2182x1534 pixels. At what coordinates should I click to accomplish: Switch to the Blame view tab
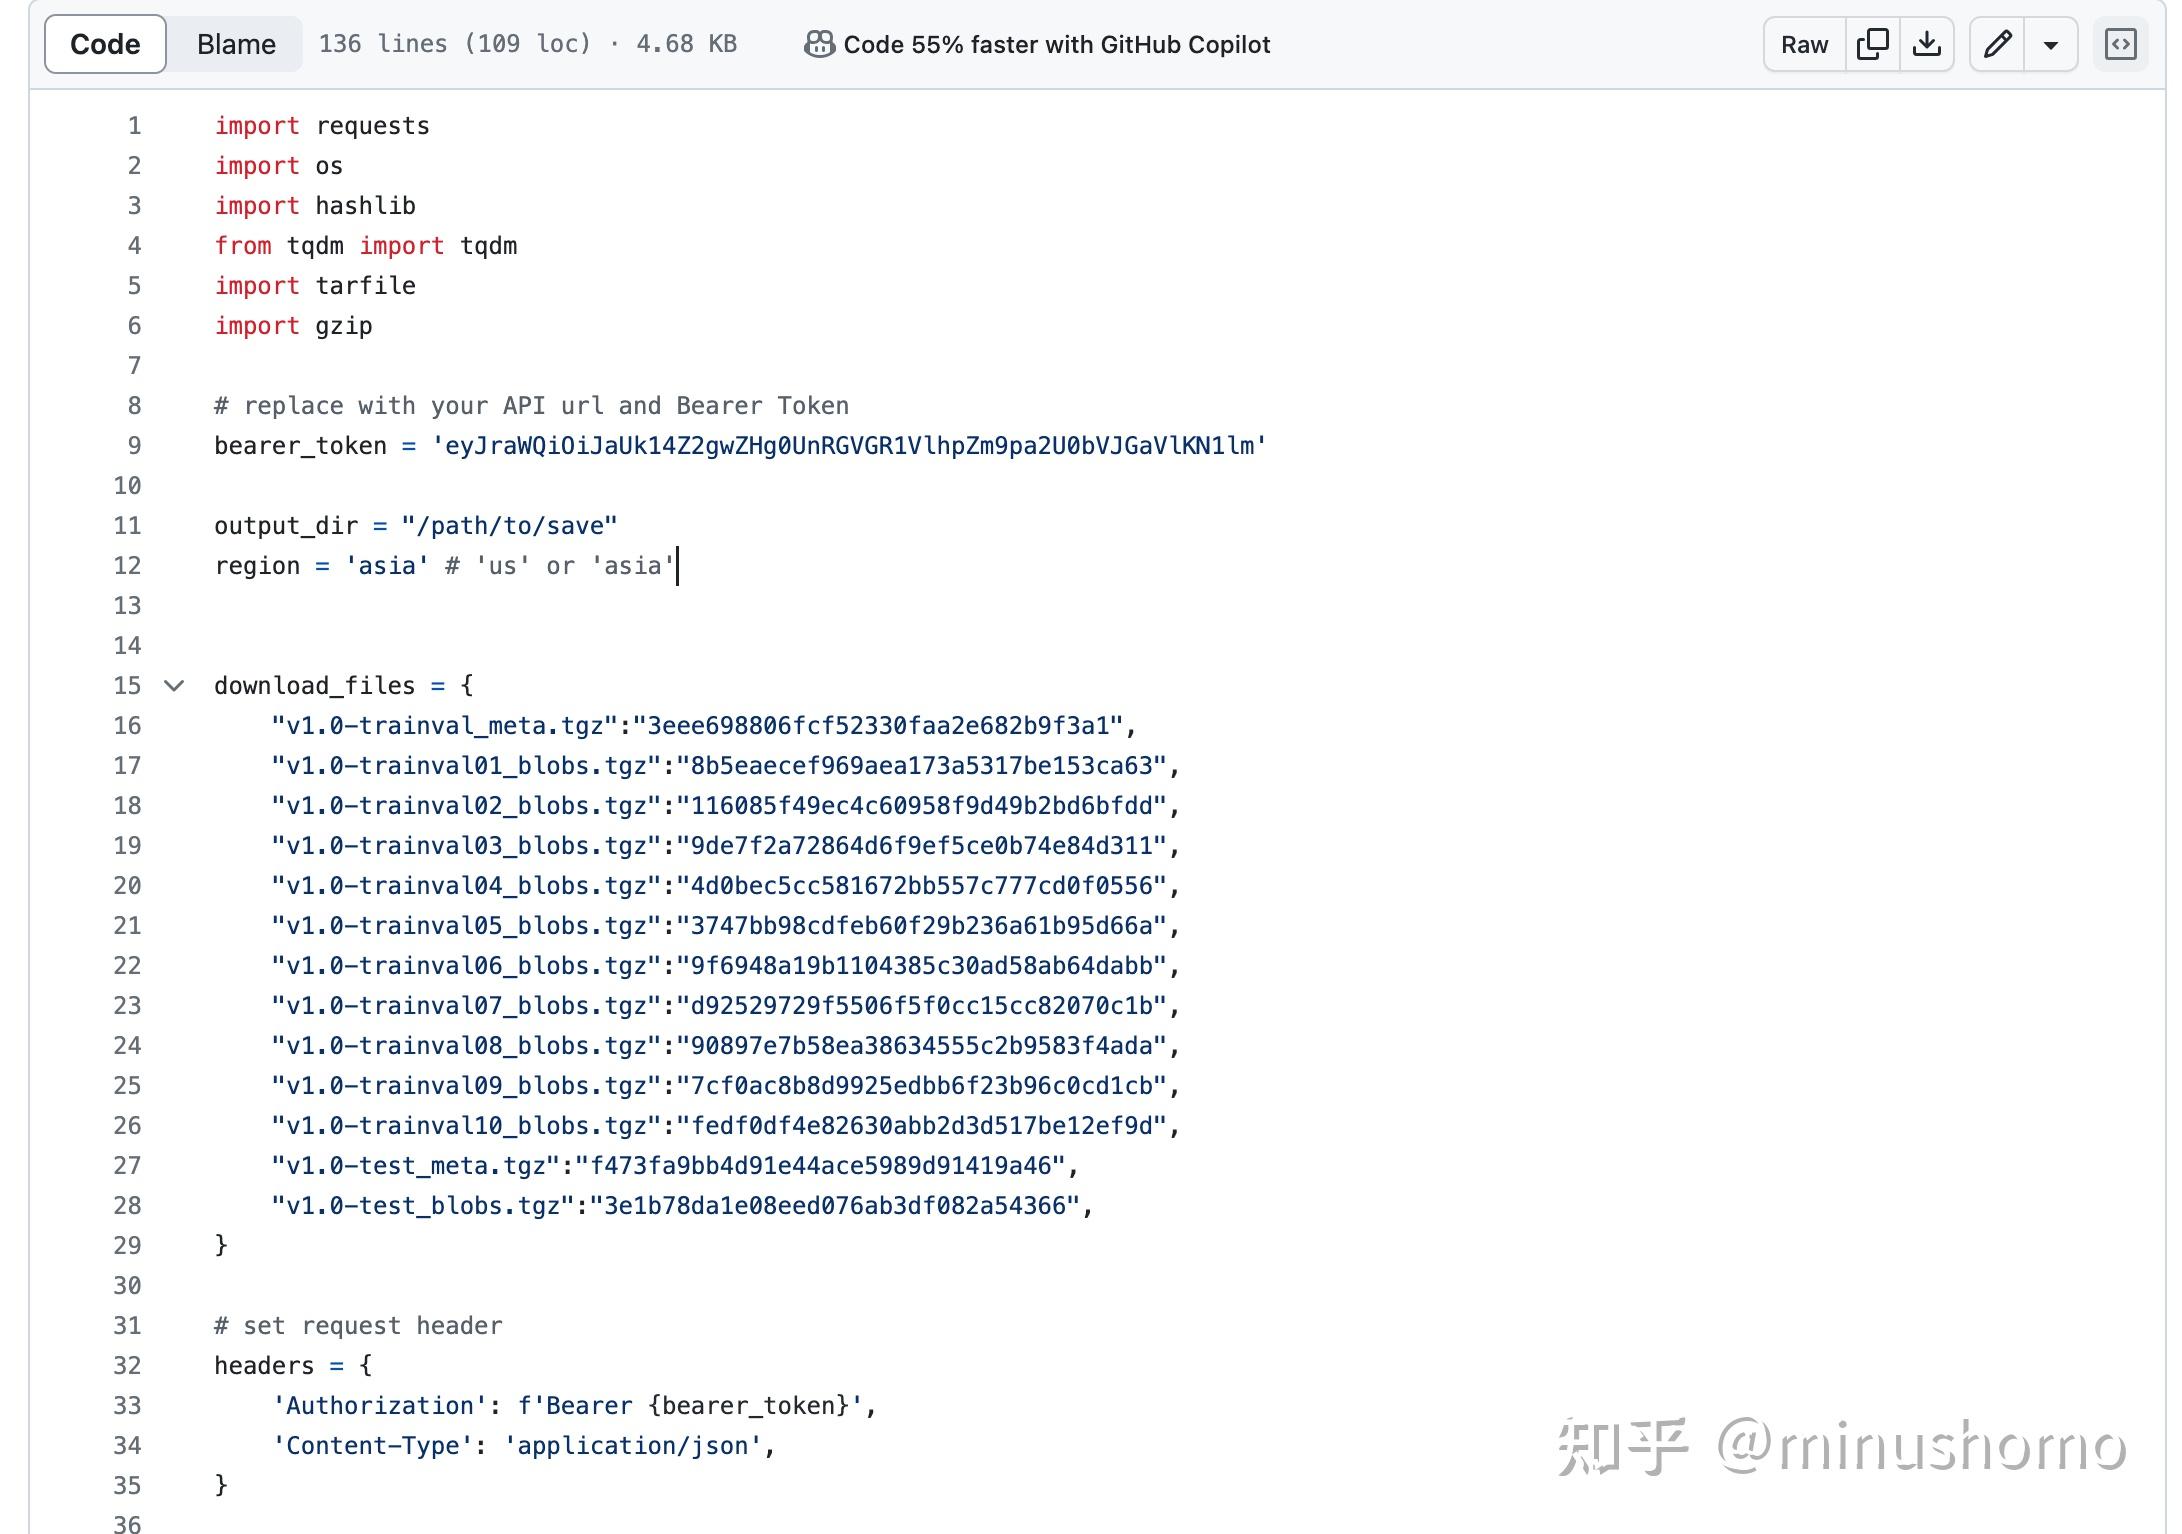click(x=236, y=44)
